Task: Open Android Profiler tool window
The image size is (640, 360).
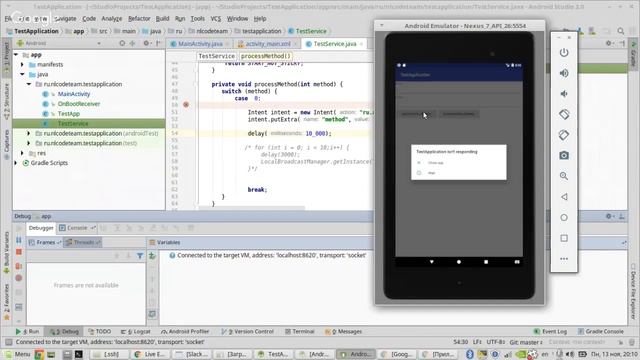Action: (185, 332)
